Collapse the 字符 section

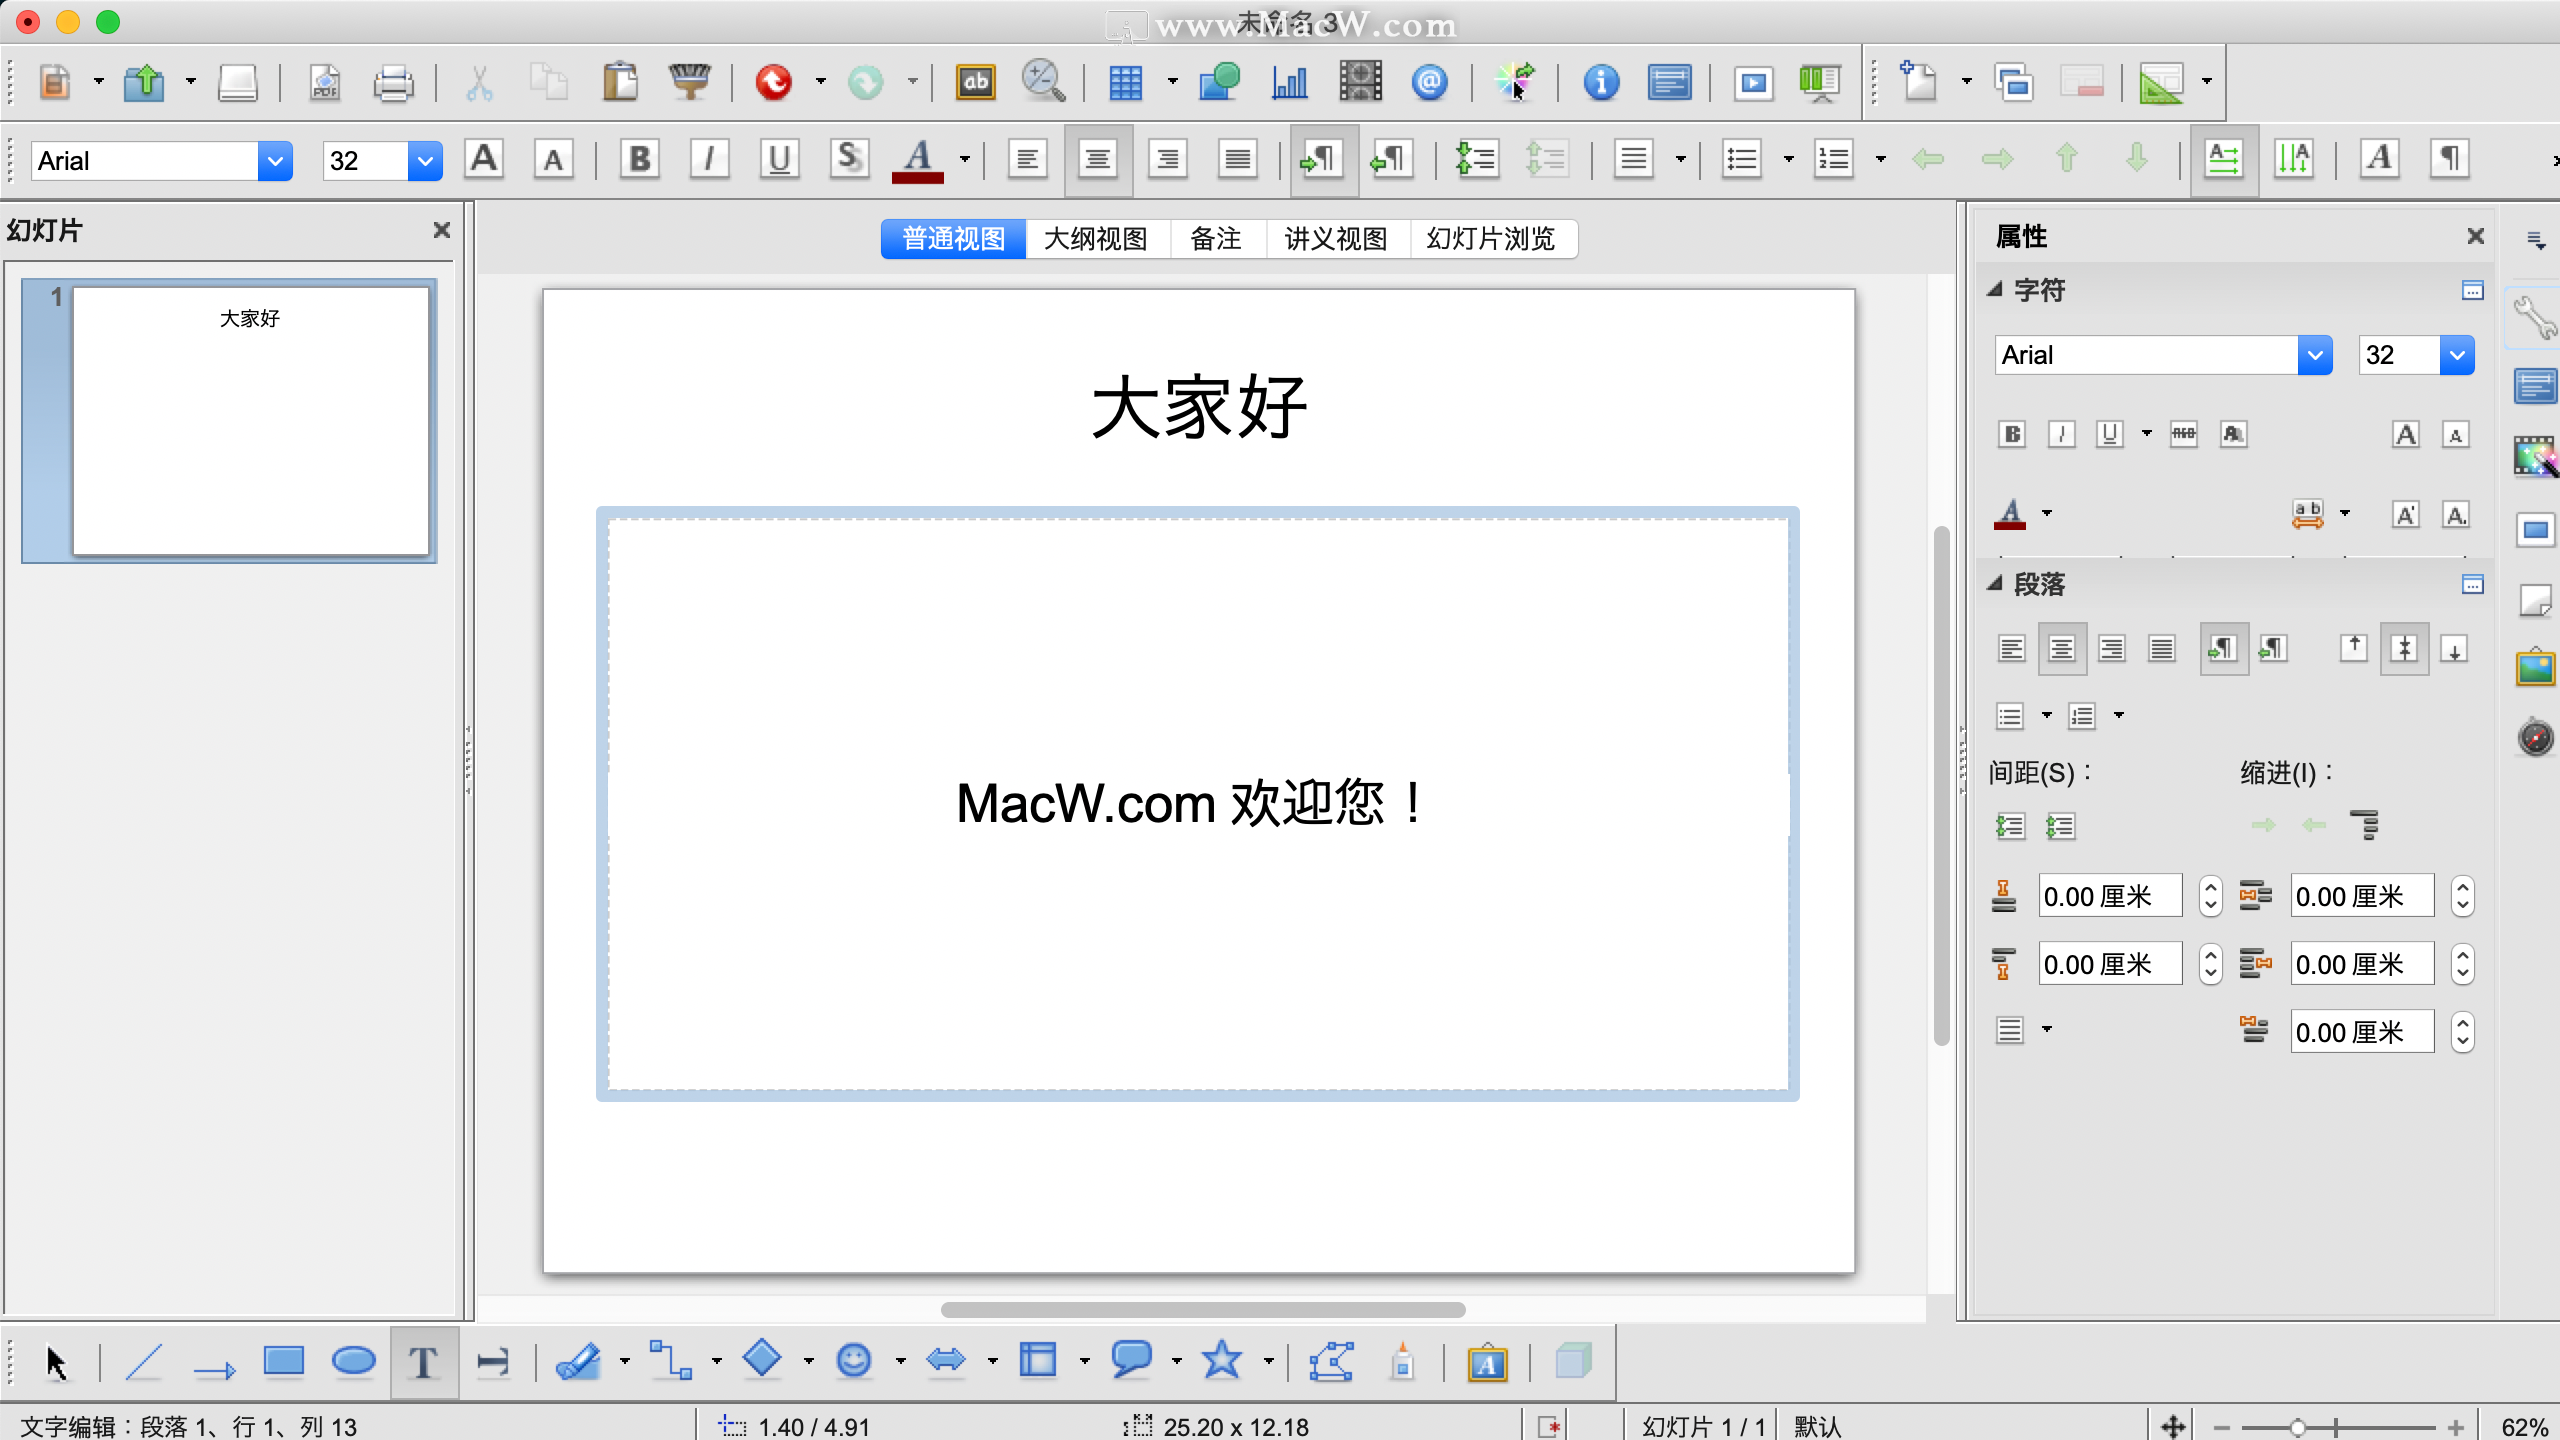1994,290
